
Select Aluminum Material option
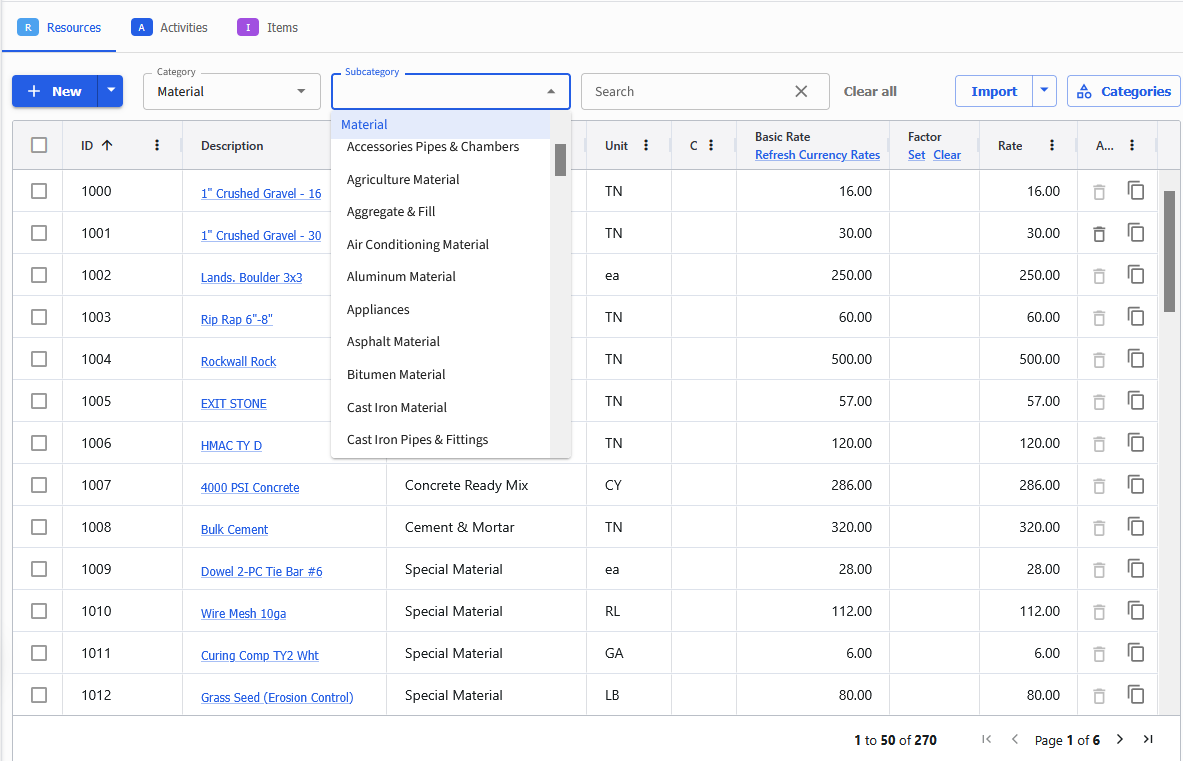click(441, 277)
